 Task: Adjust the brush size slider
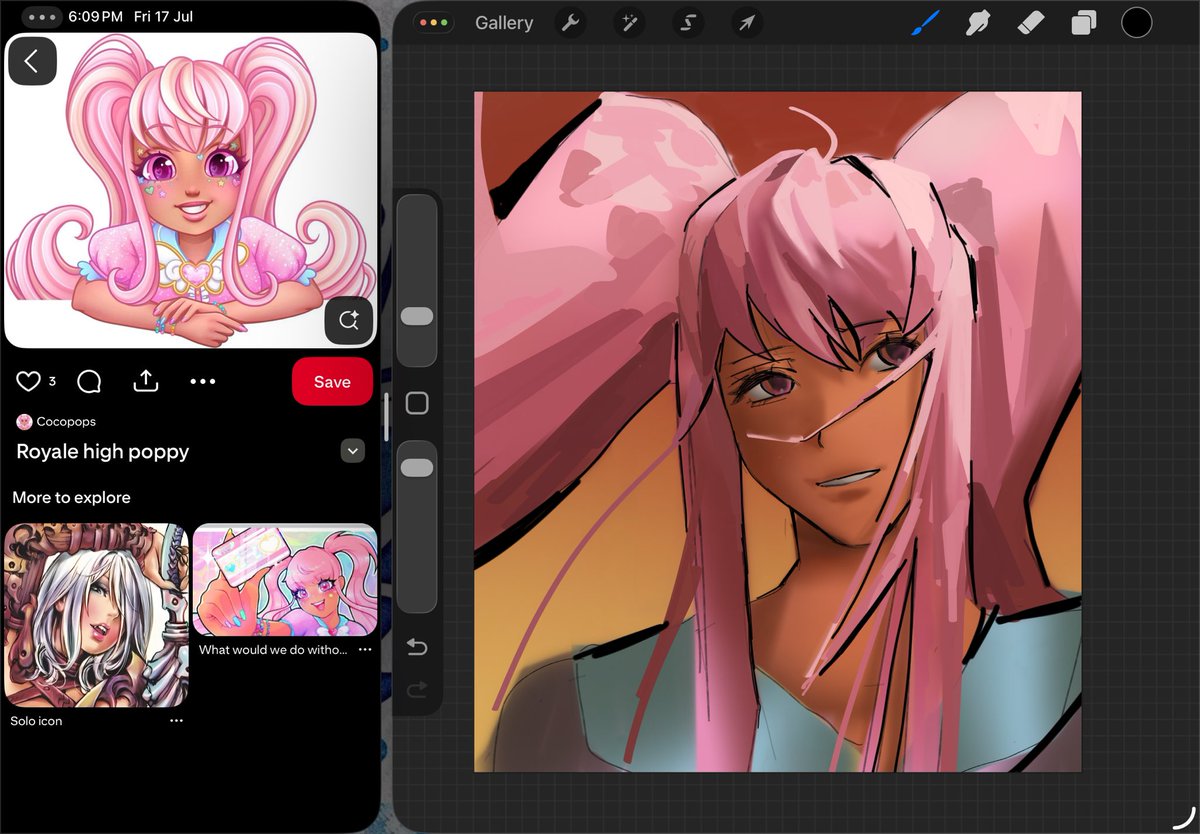pos(417,280)
